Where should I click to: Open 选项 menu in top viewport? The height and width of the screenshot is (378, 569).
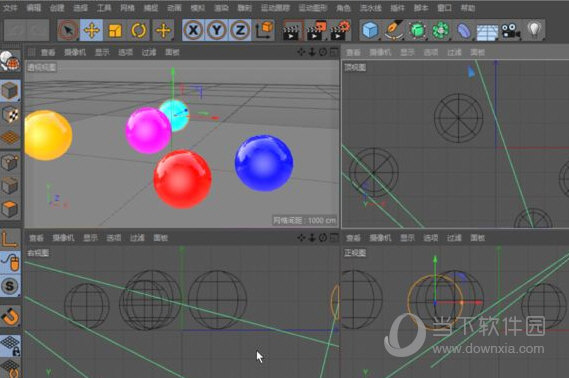coord(431,53)
